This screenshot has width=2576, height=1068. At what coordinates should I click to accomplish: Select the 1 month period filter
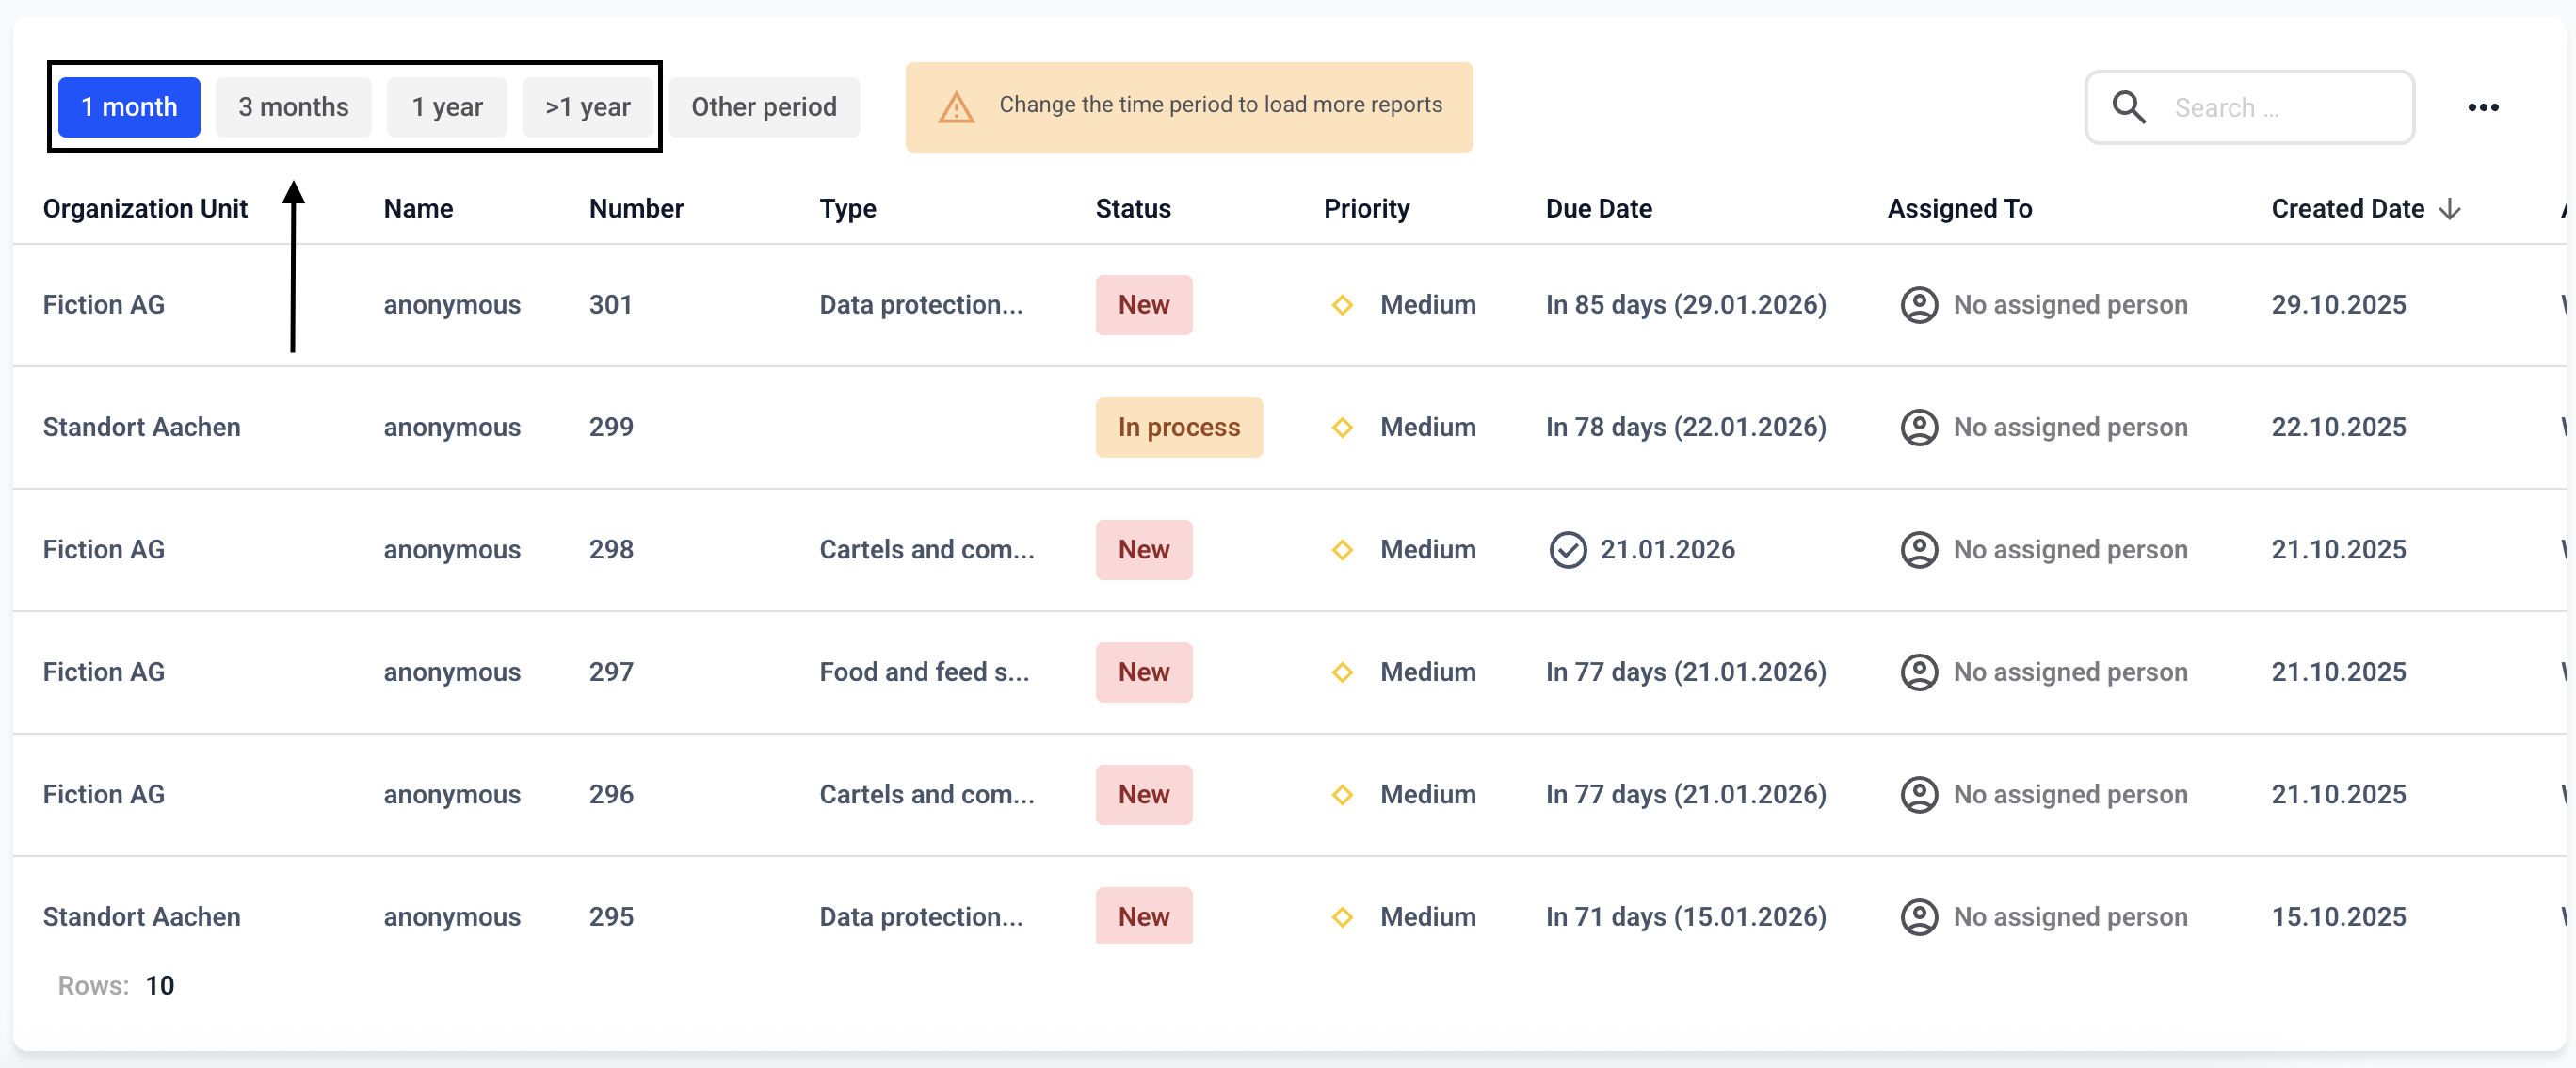(129, 107)
